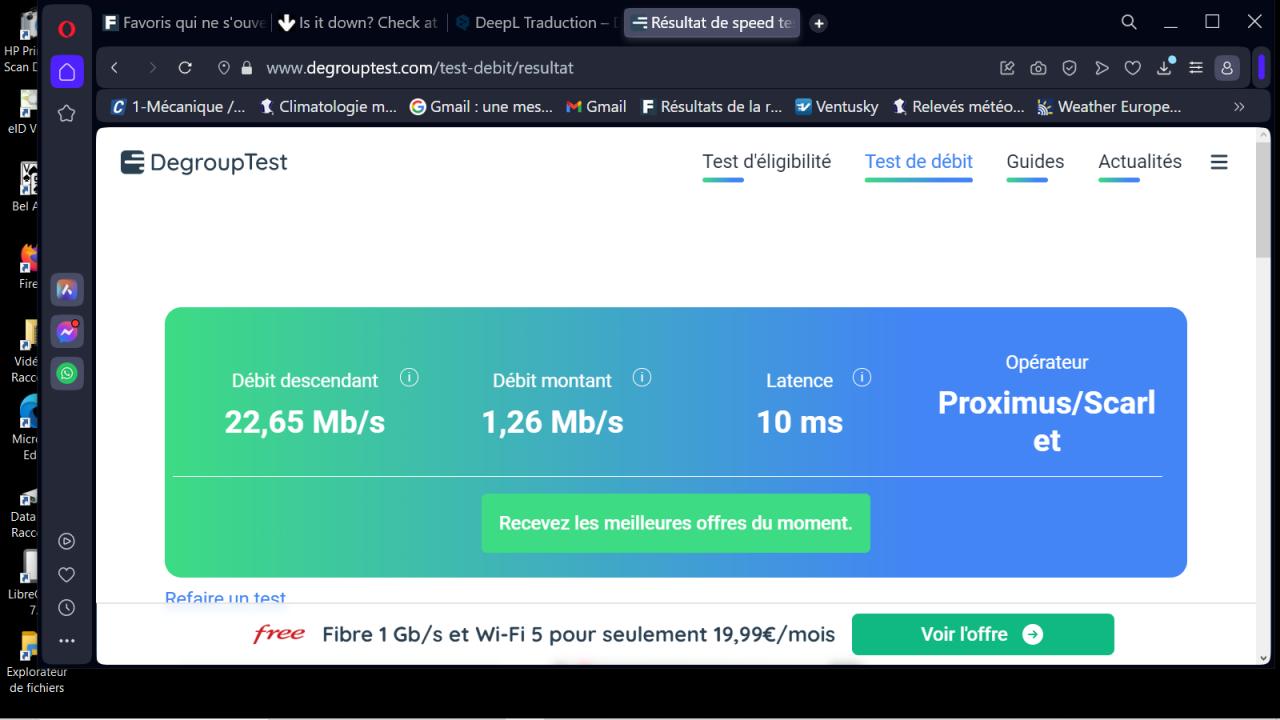Screen dimensions: 1280x720
Task: Open the sidebar heart pinboards icon
Action: pos(67,574)
